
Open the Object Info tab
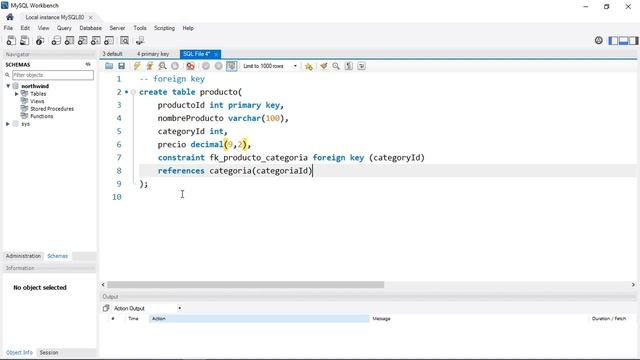pyautogui.click(x=19, y=352)
